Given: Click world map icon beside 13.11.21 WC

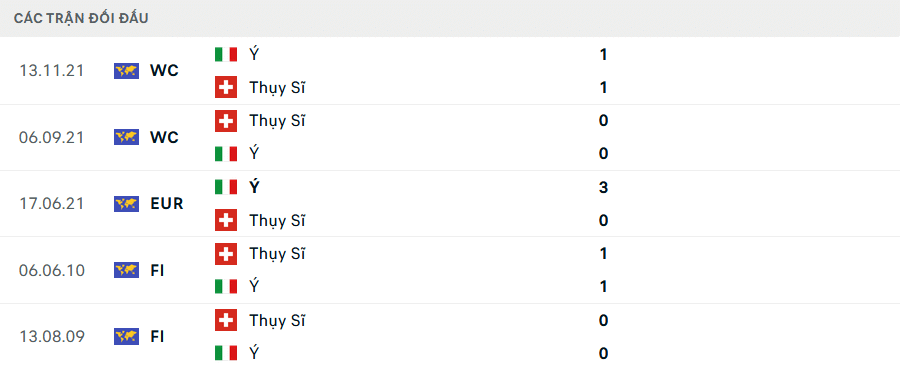Looking at the screenshot, I should (126, 71).
